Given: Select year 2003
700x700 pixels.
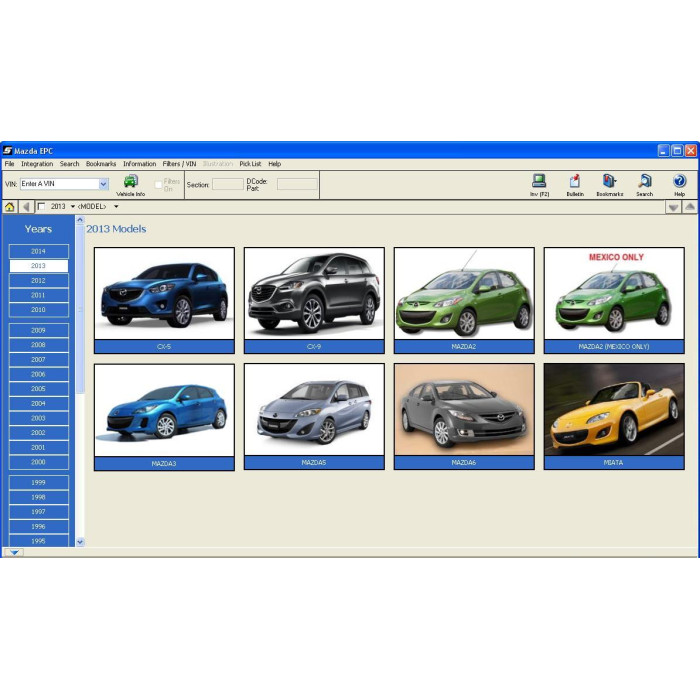Looking at the screenshot, I should pos(38,418).
